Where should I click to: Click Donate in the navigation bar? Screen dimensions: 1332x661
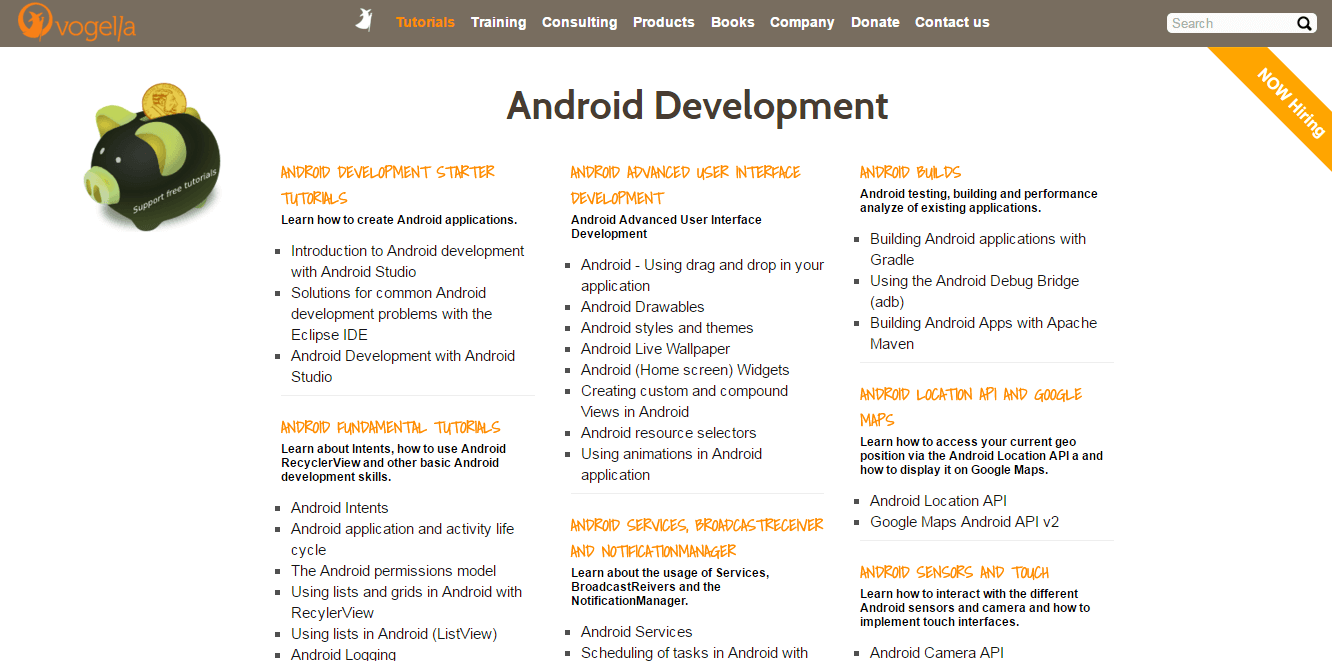coord(875,22)
